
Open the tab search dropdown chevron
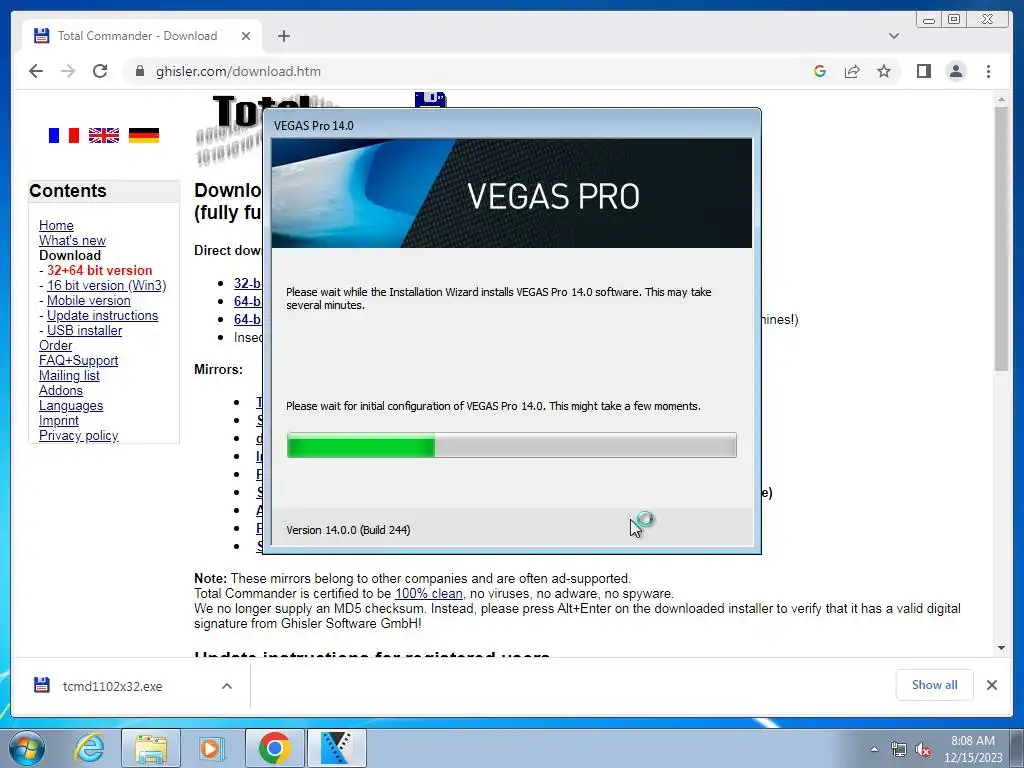[x=894, y=36]
